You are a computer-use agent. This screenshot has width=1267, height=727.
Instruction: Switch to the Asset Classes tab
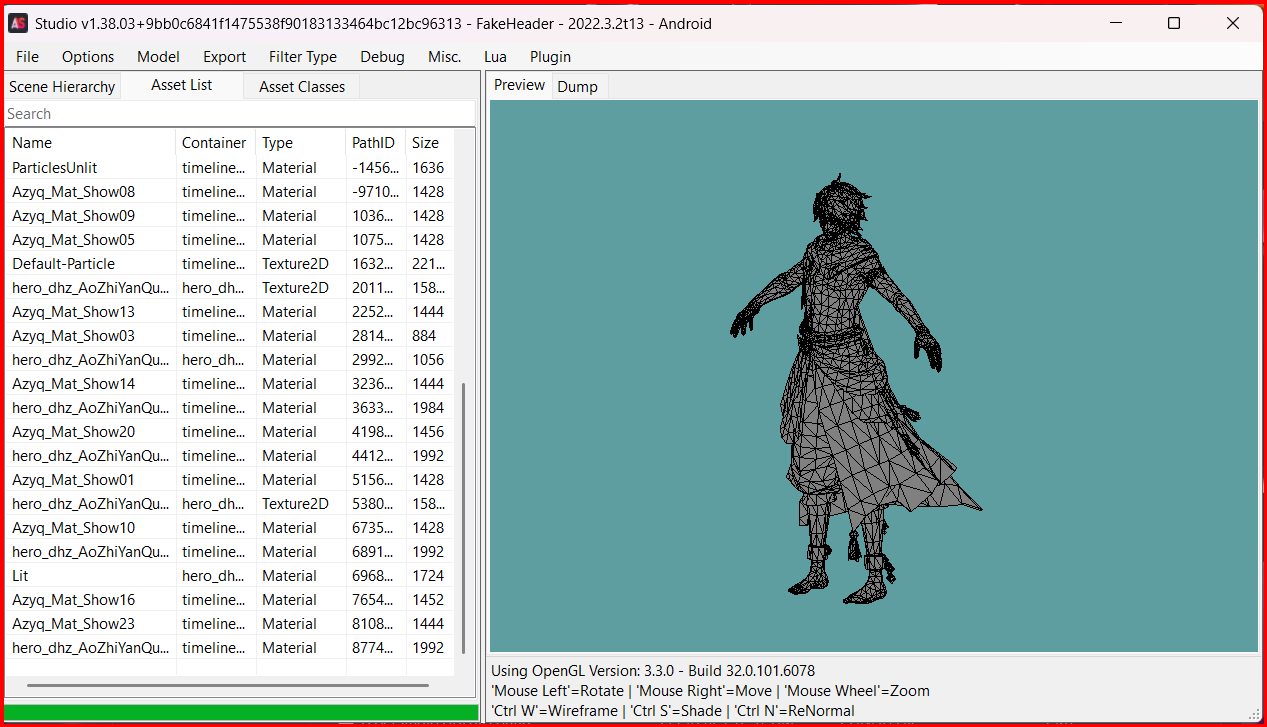[302, 87]
